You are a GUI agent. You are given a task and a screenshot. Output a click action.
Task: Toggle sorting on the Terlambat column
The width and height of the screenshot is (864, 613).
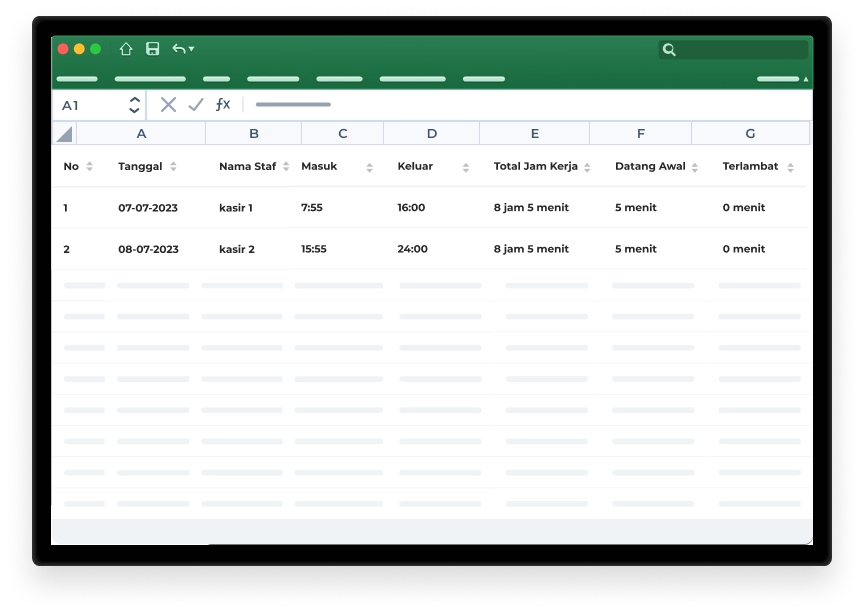790,167
